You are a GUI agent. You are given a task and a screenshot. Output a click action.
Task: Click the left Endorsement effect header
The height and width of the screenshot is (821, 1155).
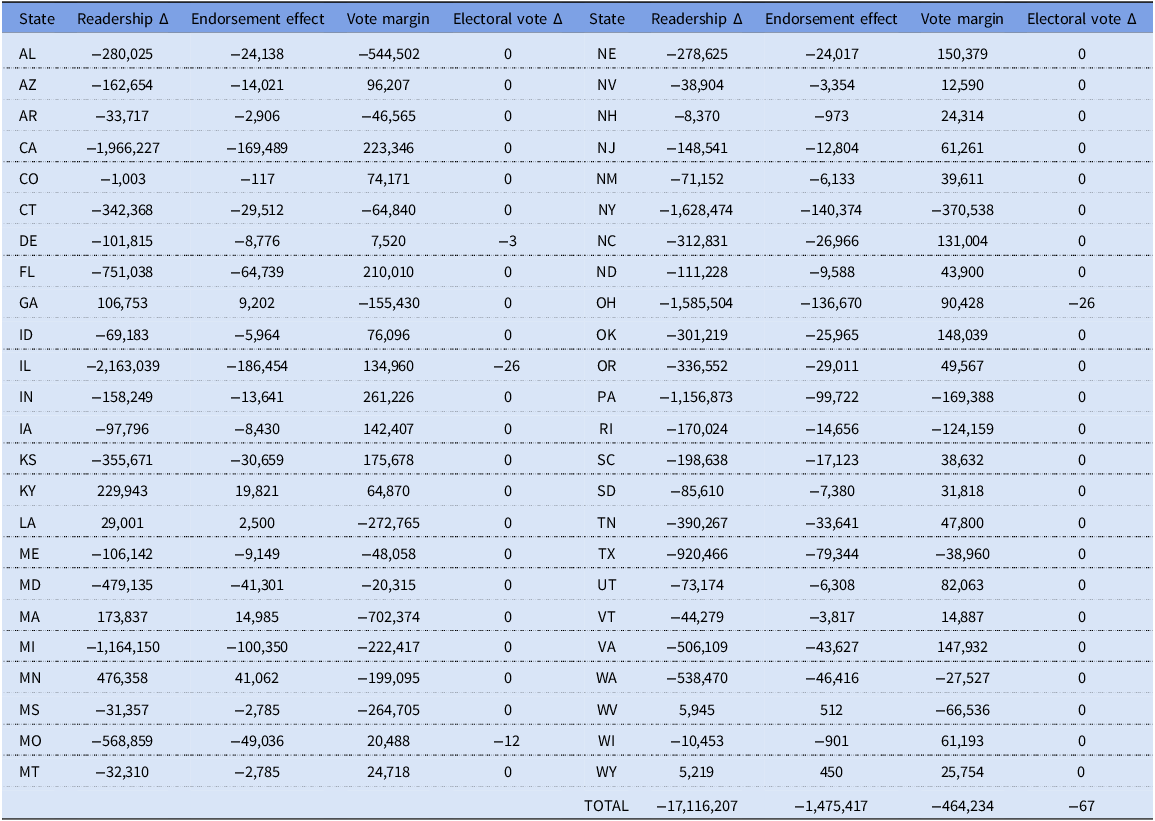(257, 19)
